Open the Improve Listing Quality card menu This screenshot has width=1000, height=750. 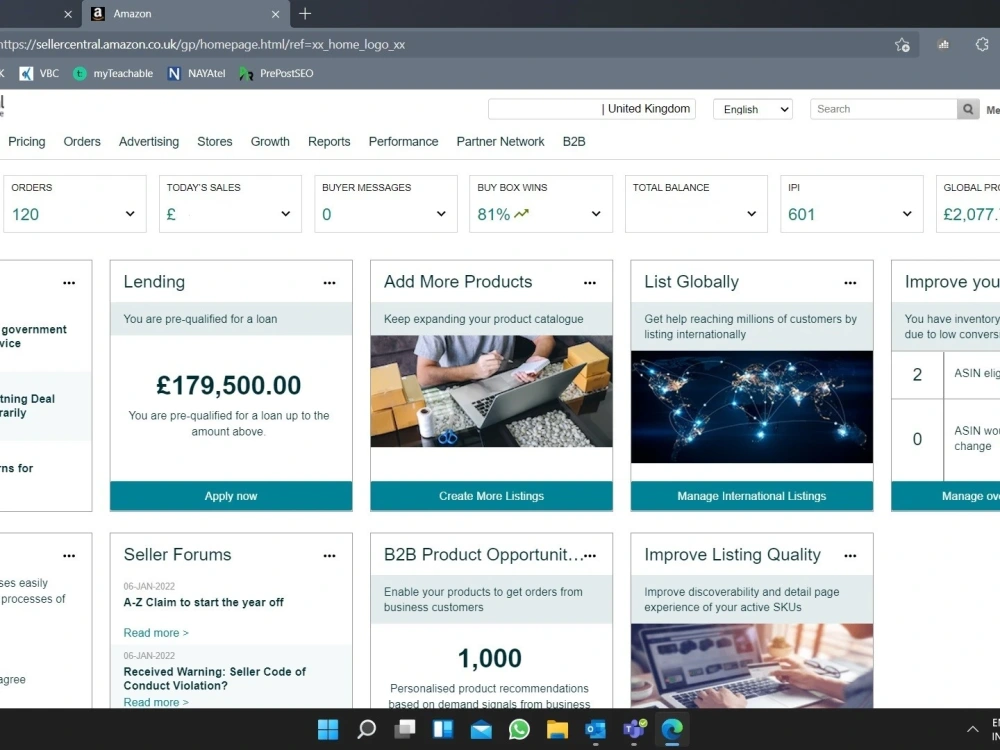[x=850, y=555]
